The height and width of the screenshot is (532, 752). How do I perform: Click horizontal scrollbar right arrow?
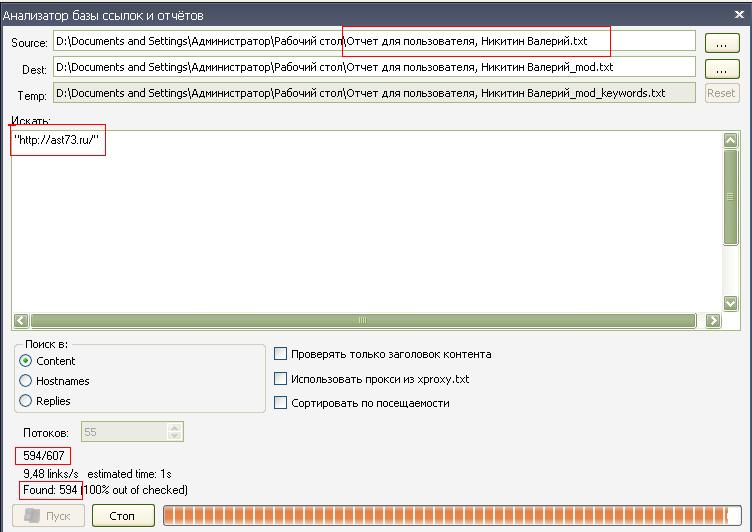pos(713,320)
